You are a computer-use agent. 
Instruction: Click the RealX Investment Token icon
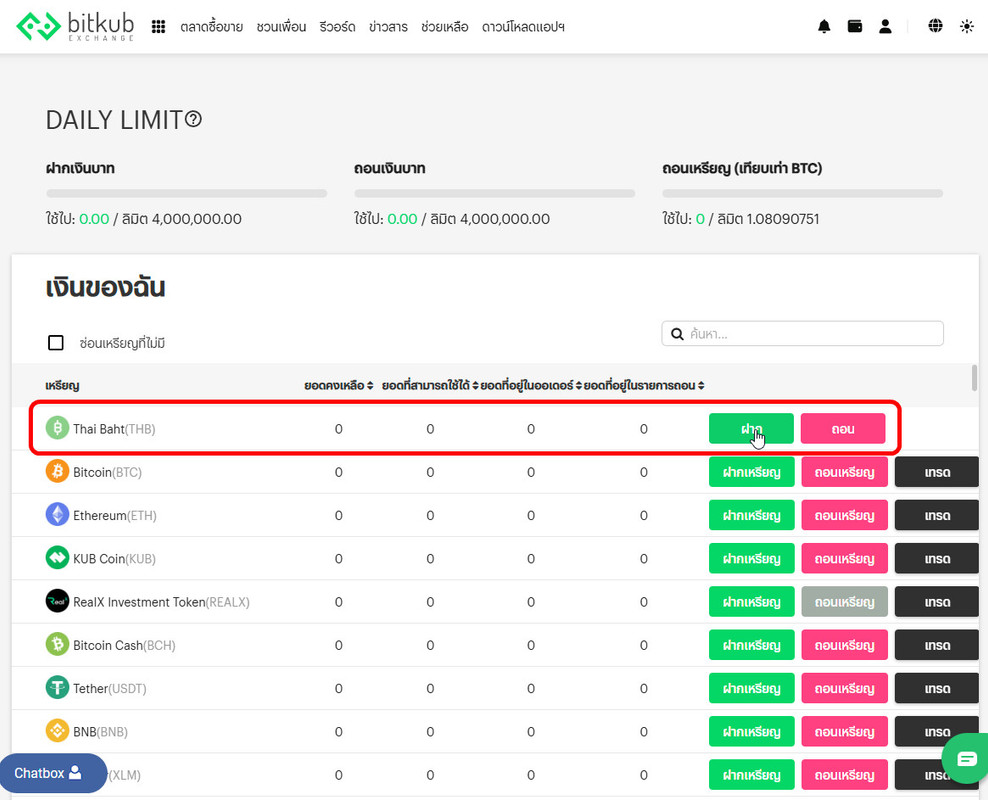(x=57, y=601)
